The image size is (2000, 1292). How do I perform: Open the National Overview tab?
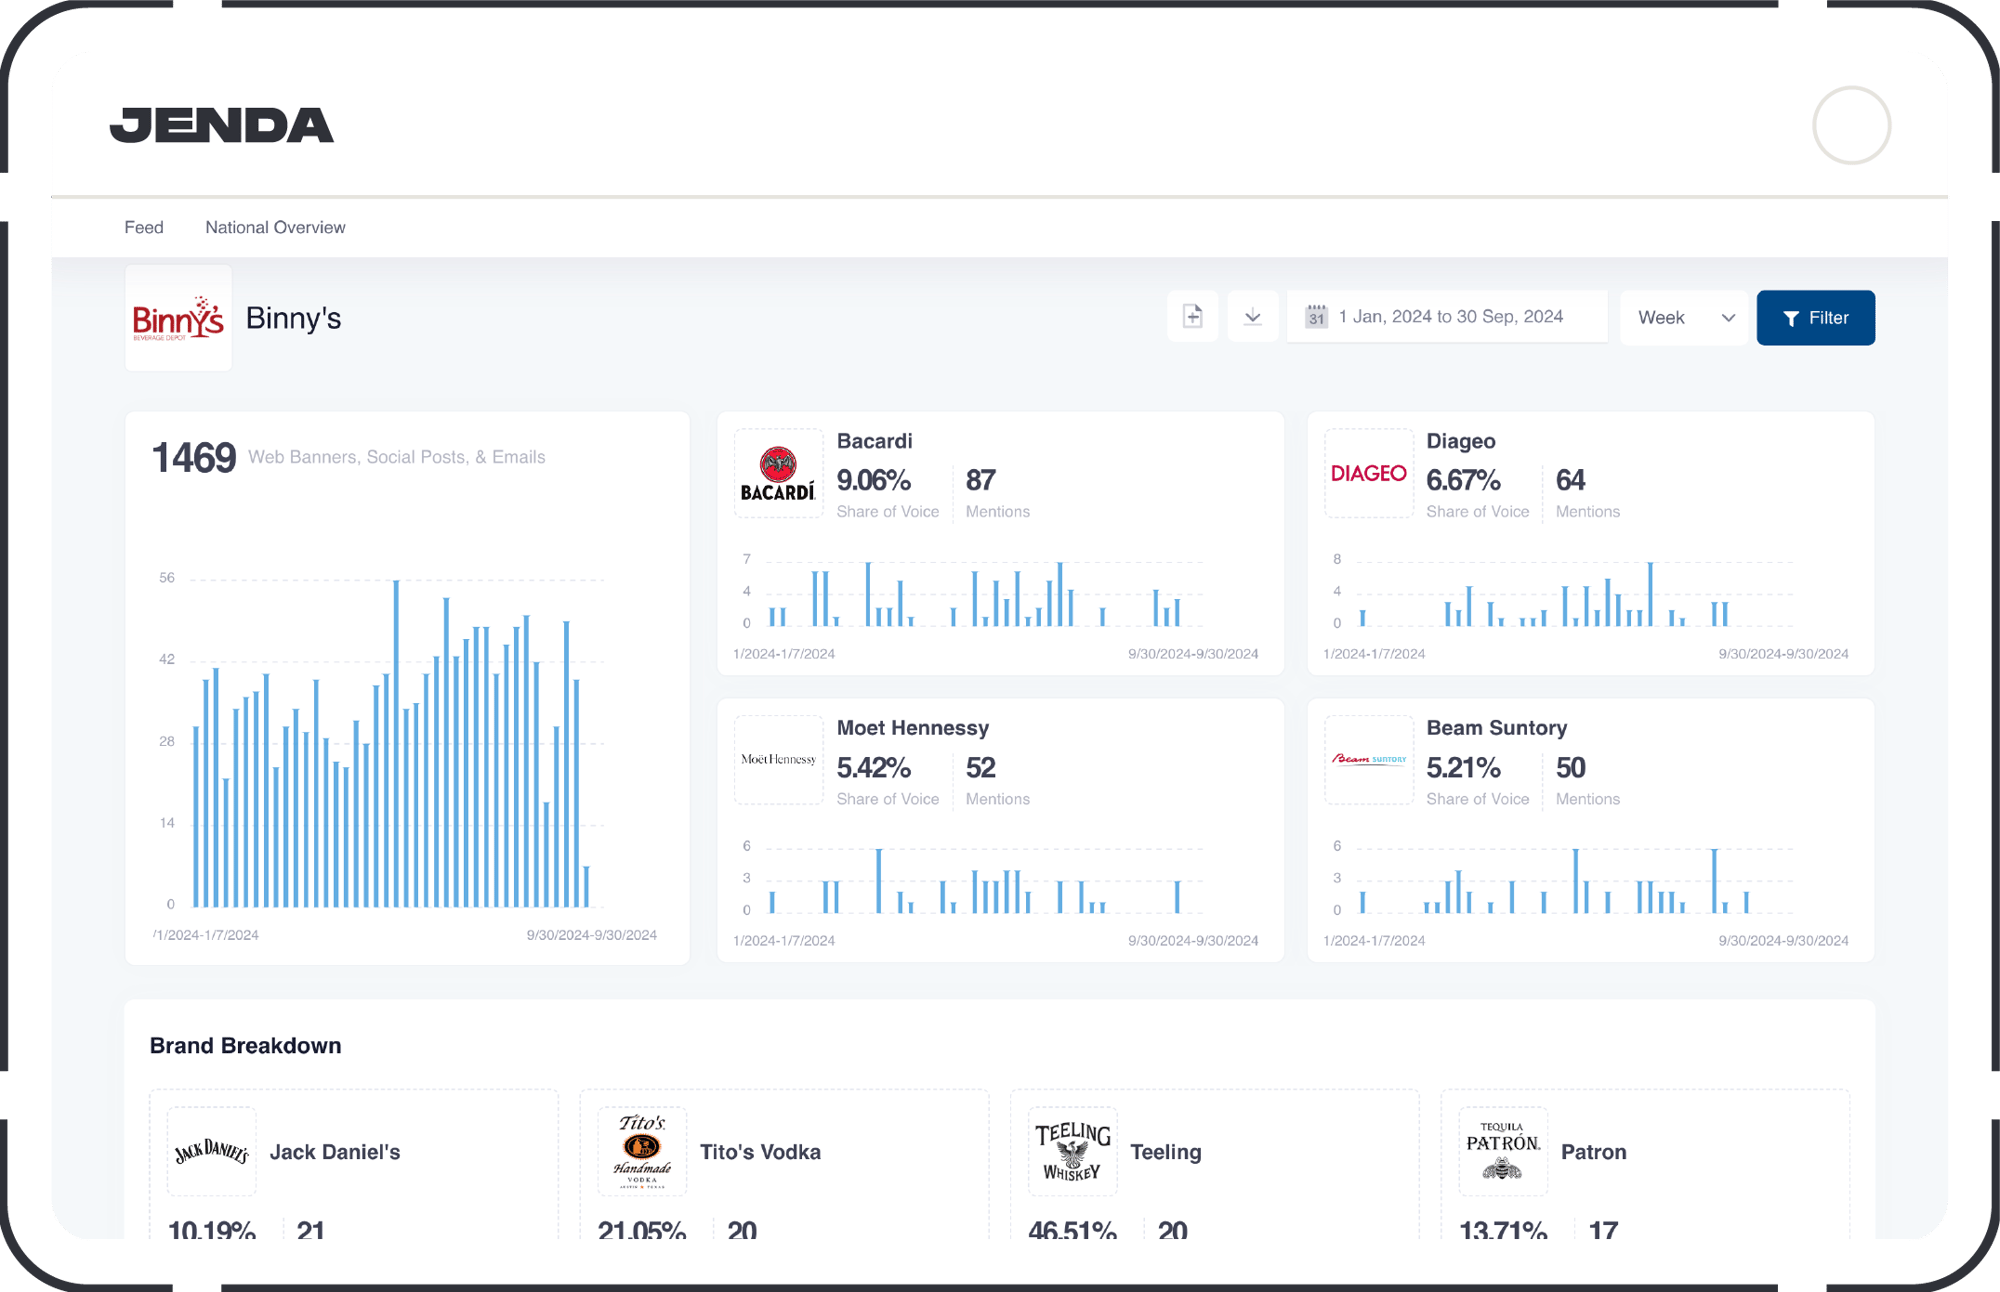click(275, 227)
